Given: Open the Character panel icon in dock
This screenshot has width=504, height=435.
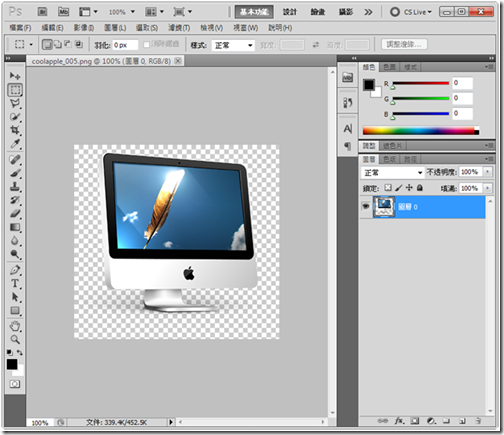Looking at the screenshot, I should (347, 129).
